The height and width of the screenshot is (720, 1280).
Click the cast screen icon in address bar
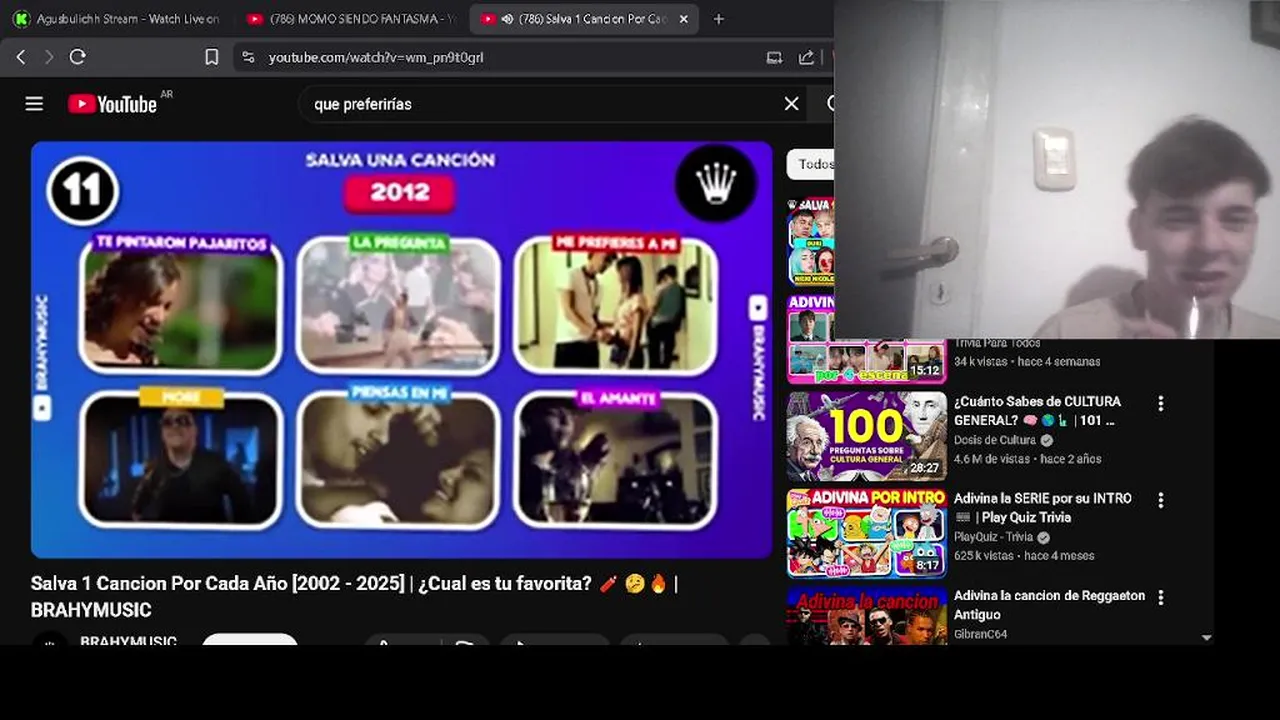point(774,57)
